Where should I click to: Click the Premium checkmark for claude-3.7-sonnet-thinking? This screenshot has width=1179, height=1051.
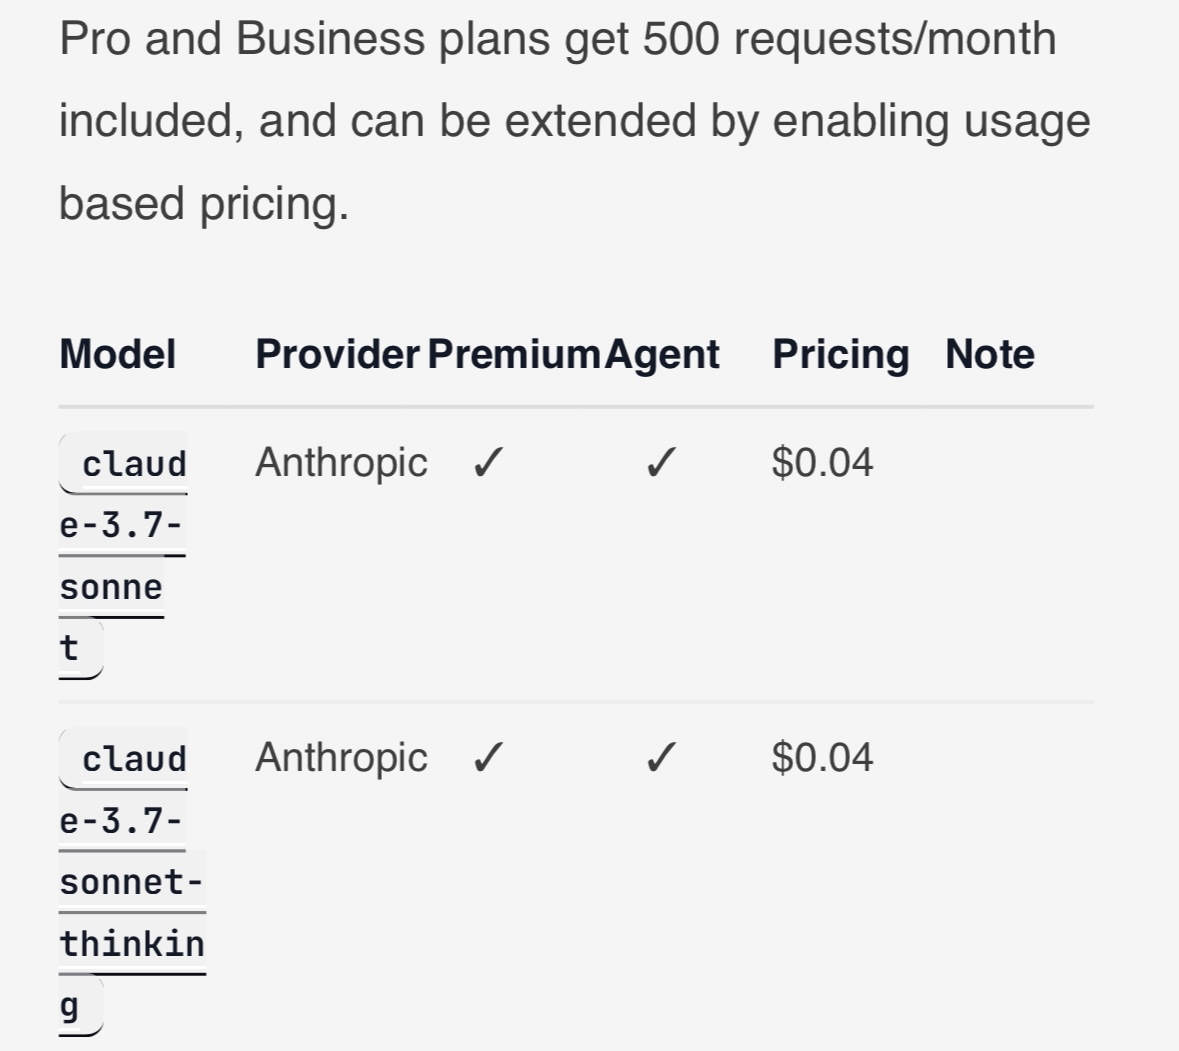[x=488, y=758]
